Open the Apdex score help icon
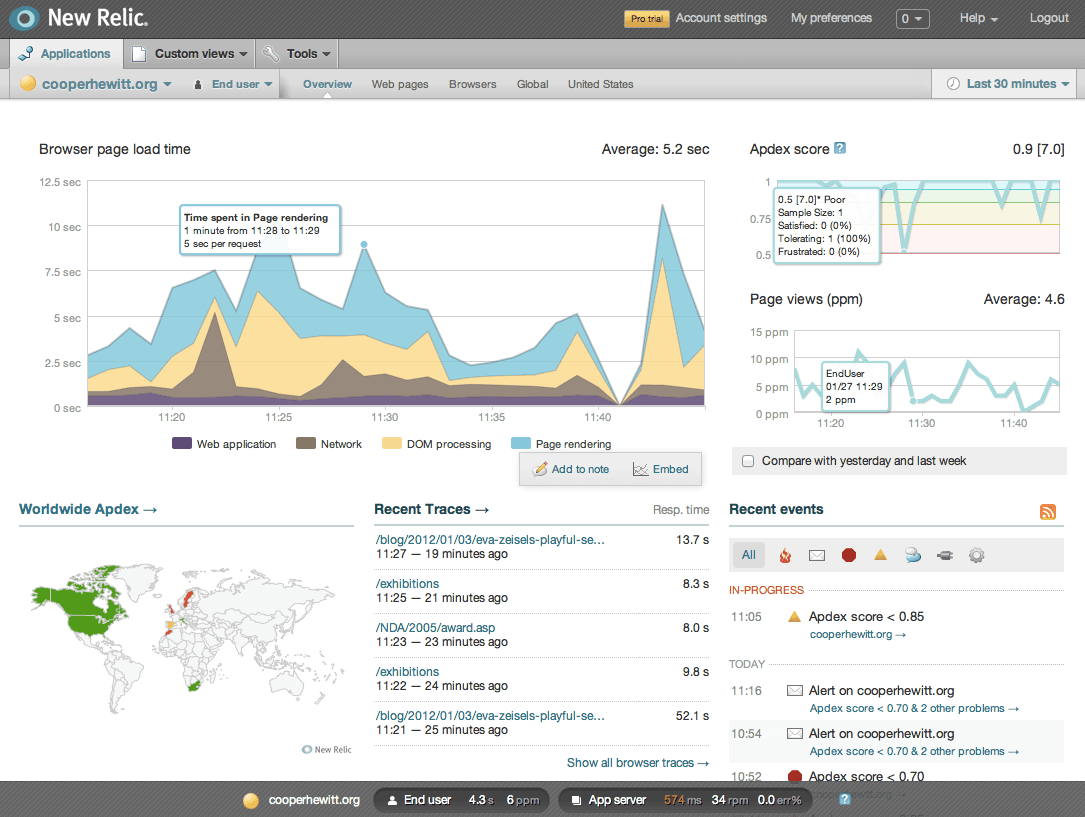Image resolution: width=1085 pixels, height=817 pixels. [x=840, y=148]
